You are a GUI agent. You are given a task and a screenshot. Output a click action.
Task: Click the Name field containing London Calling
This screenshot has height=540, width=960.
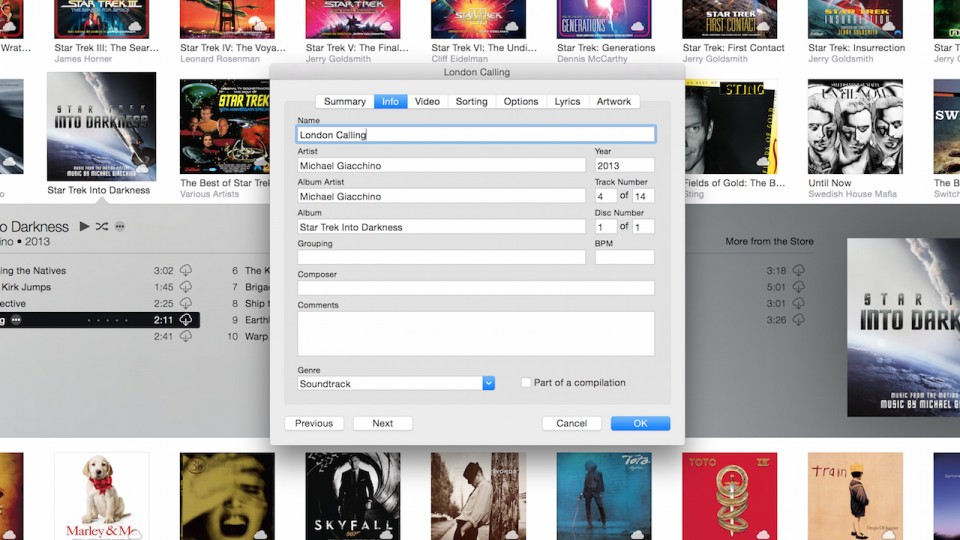point(476,135)
